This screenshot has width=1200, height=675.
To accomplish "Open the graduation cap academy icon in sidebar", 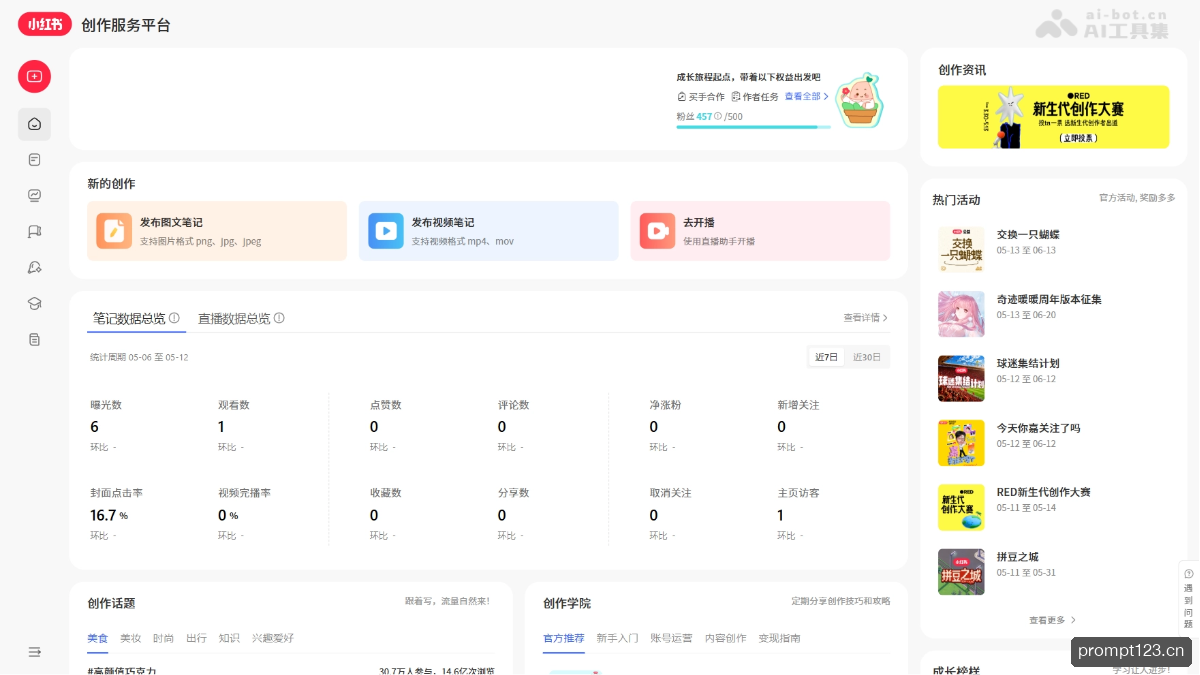I will coord(34,304).
